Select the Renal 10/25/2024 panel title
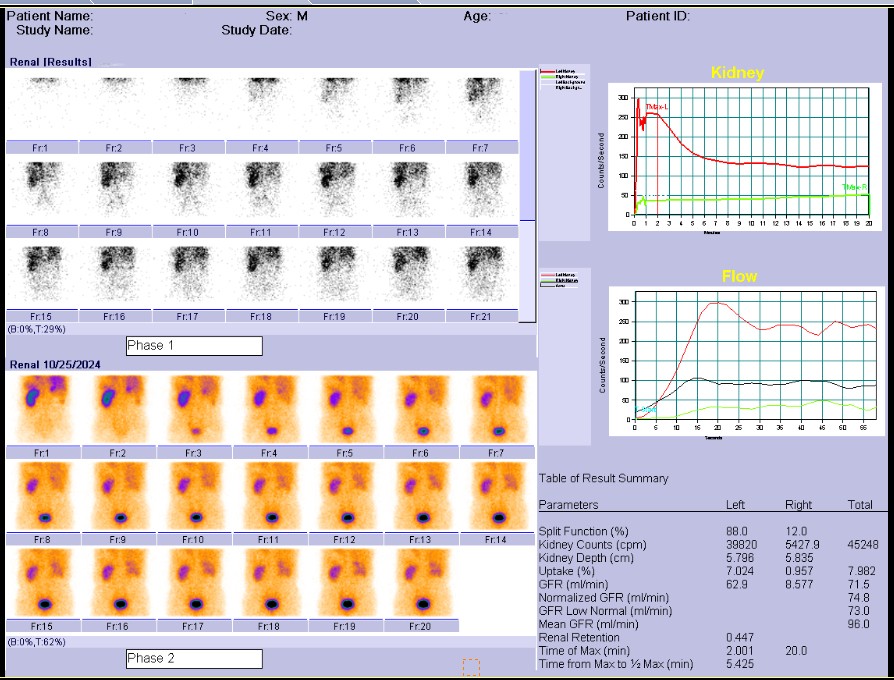894x680 pixels. 56,364
